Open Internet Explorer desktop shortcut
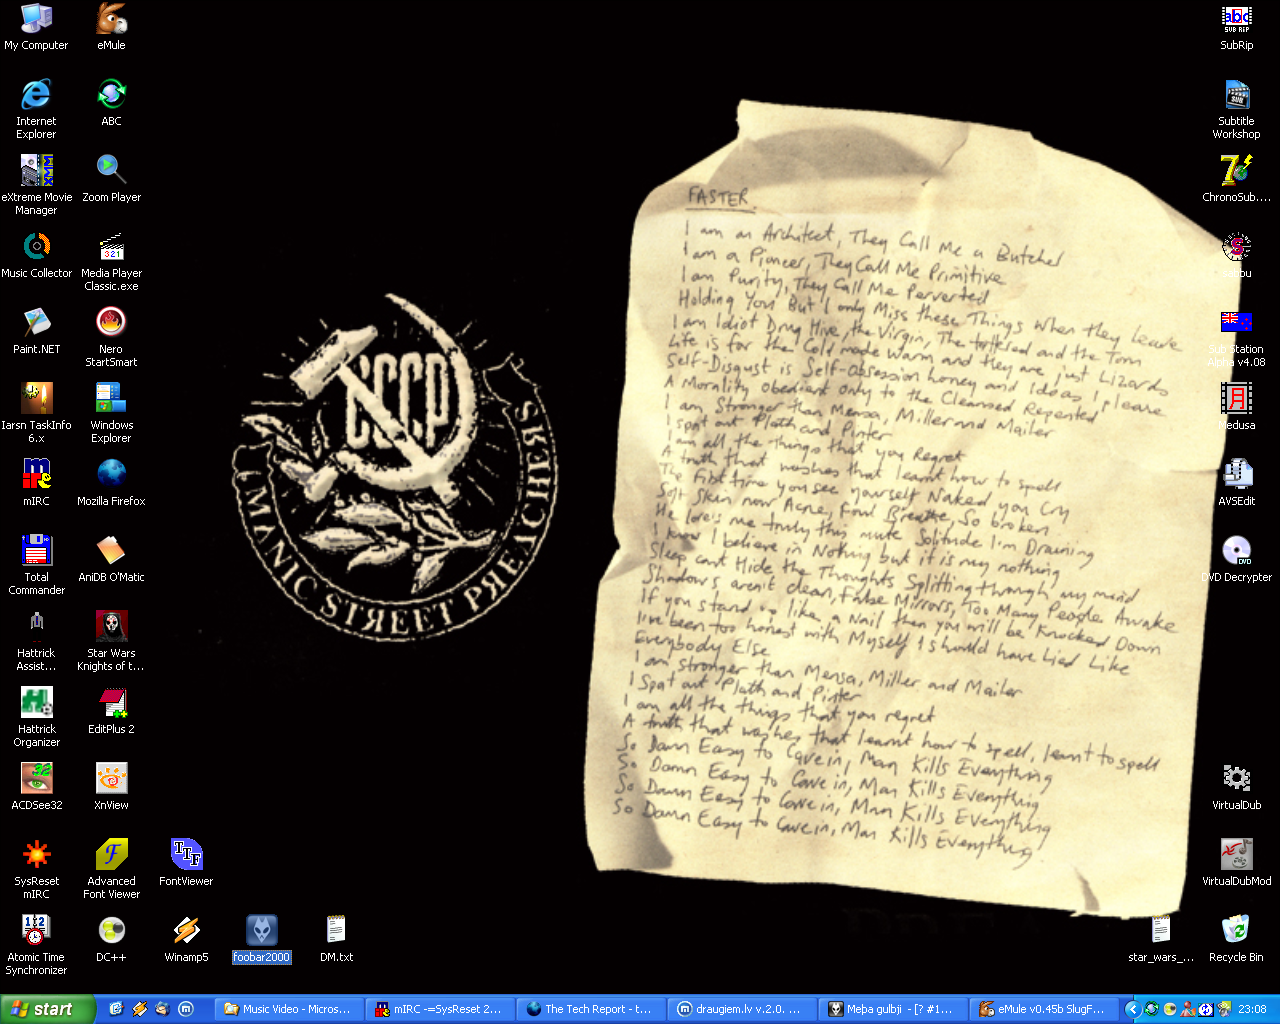1280x1024 pixels. pyautogui.click(x=36, y=109)
